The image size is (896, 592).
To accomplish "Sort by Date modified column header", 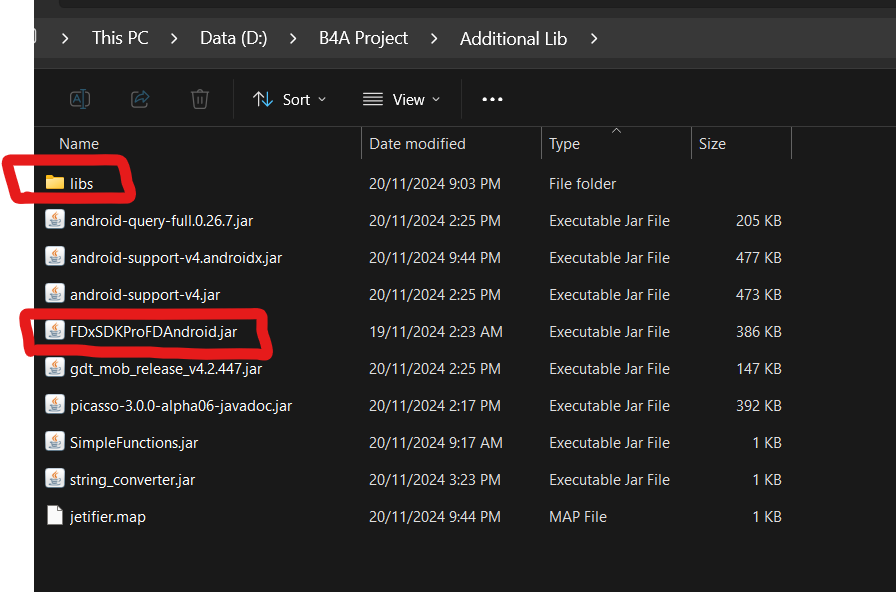I will coord(417,143).
